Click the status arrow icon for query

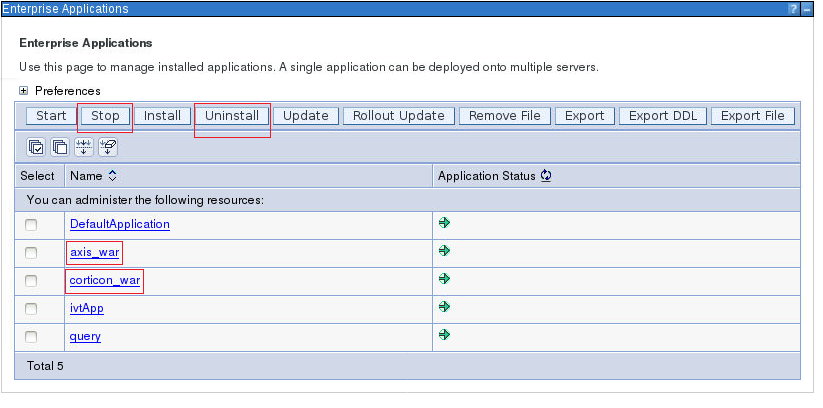click(x=445, y=334)
